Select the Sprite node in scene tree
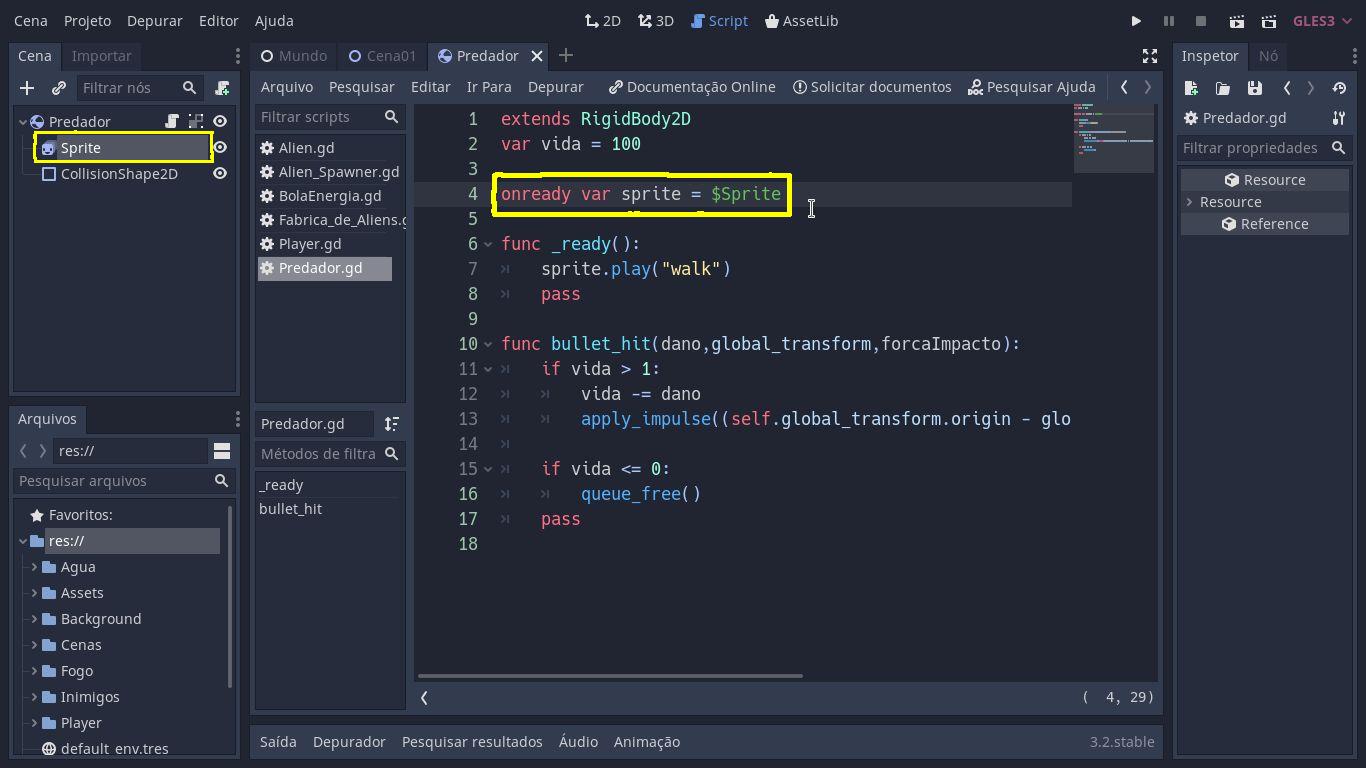The height and width of the screenshot is (768, 1366). 80,148
